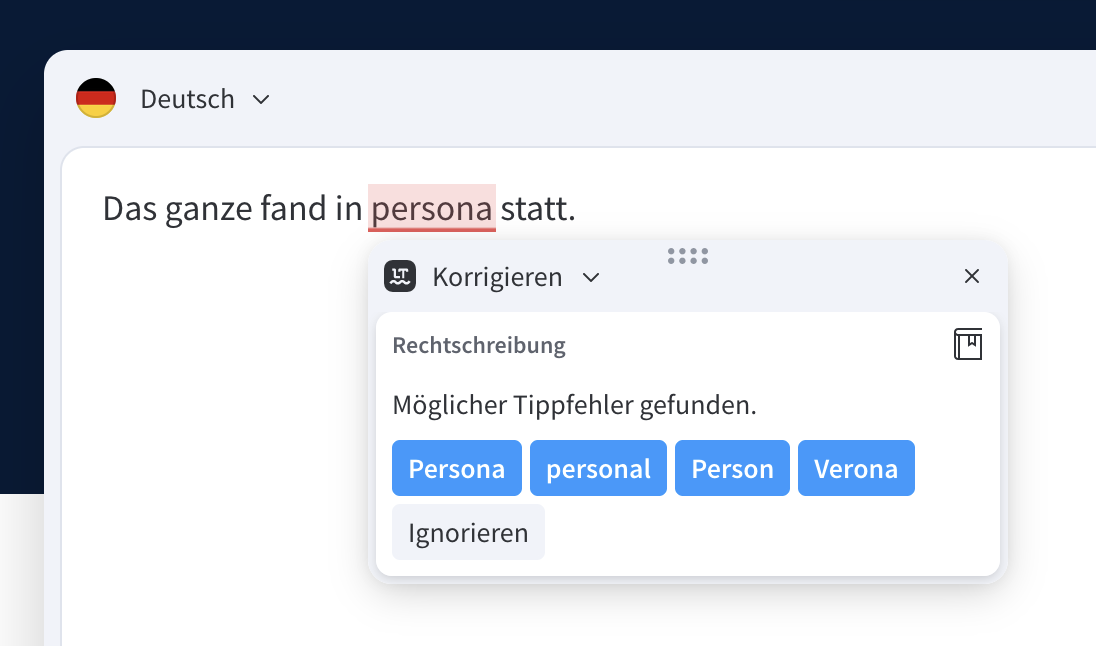
Task: Expand the Korrigieren mode dropdown
Action: point(591,277)
